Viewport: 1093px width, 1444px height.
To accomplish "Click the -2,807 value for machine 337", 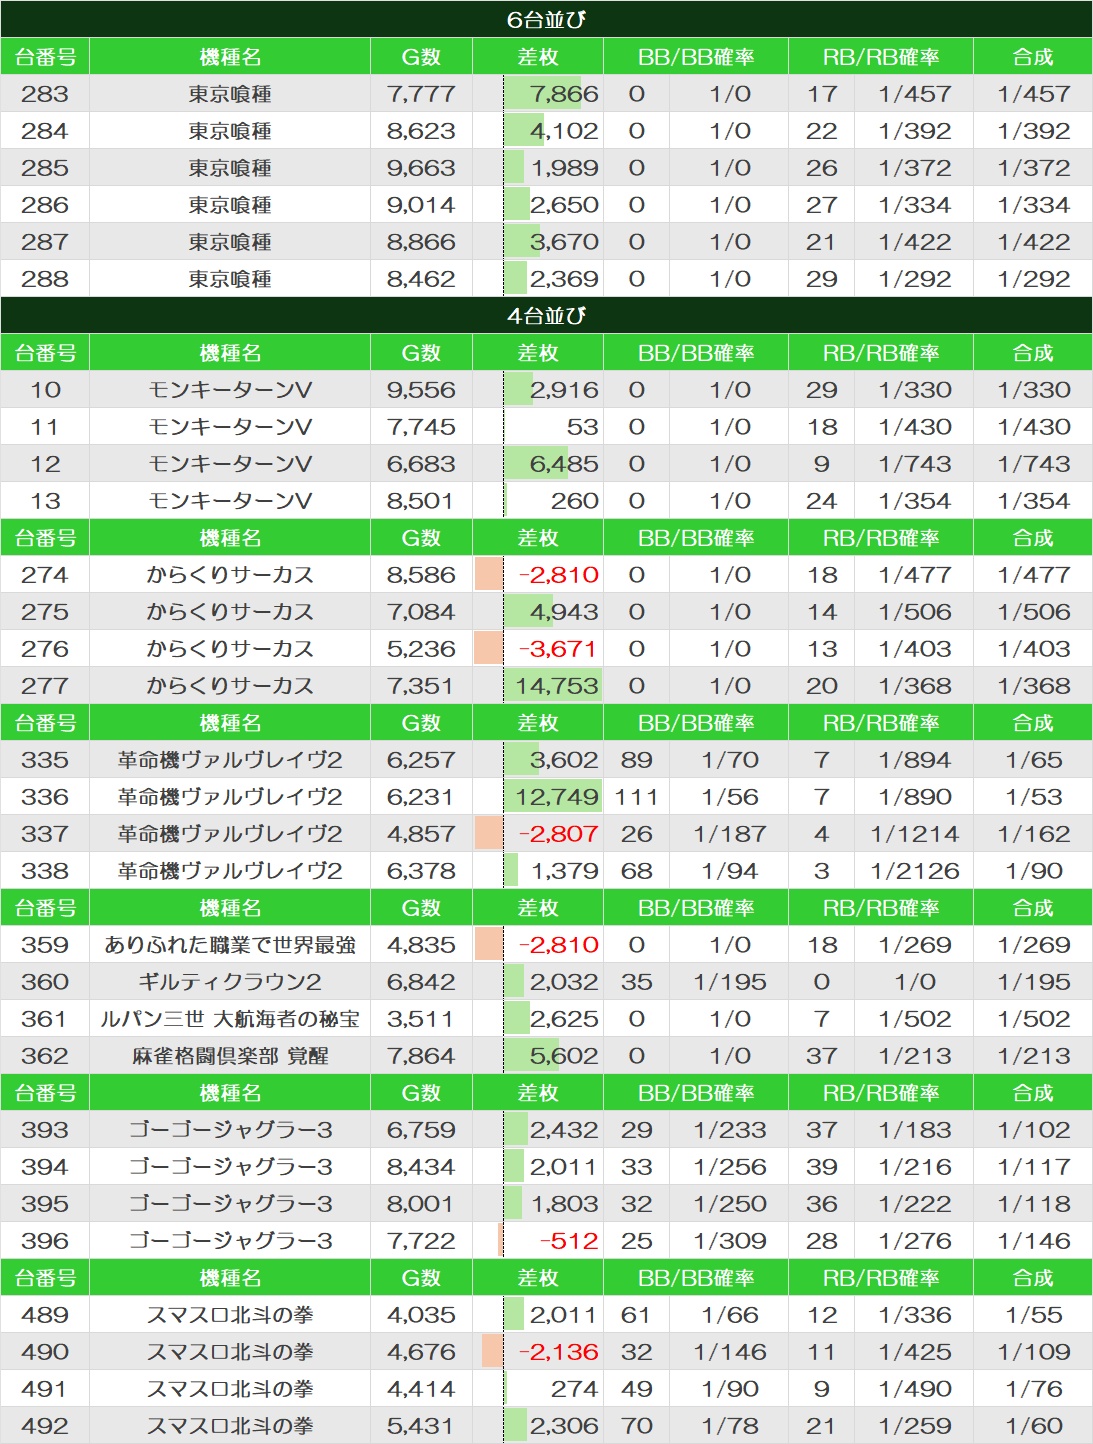I will click(x=559, y=834).
